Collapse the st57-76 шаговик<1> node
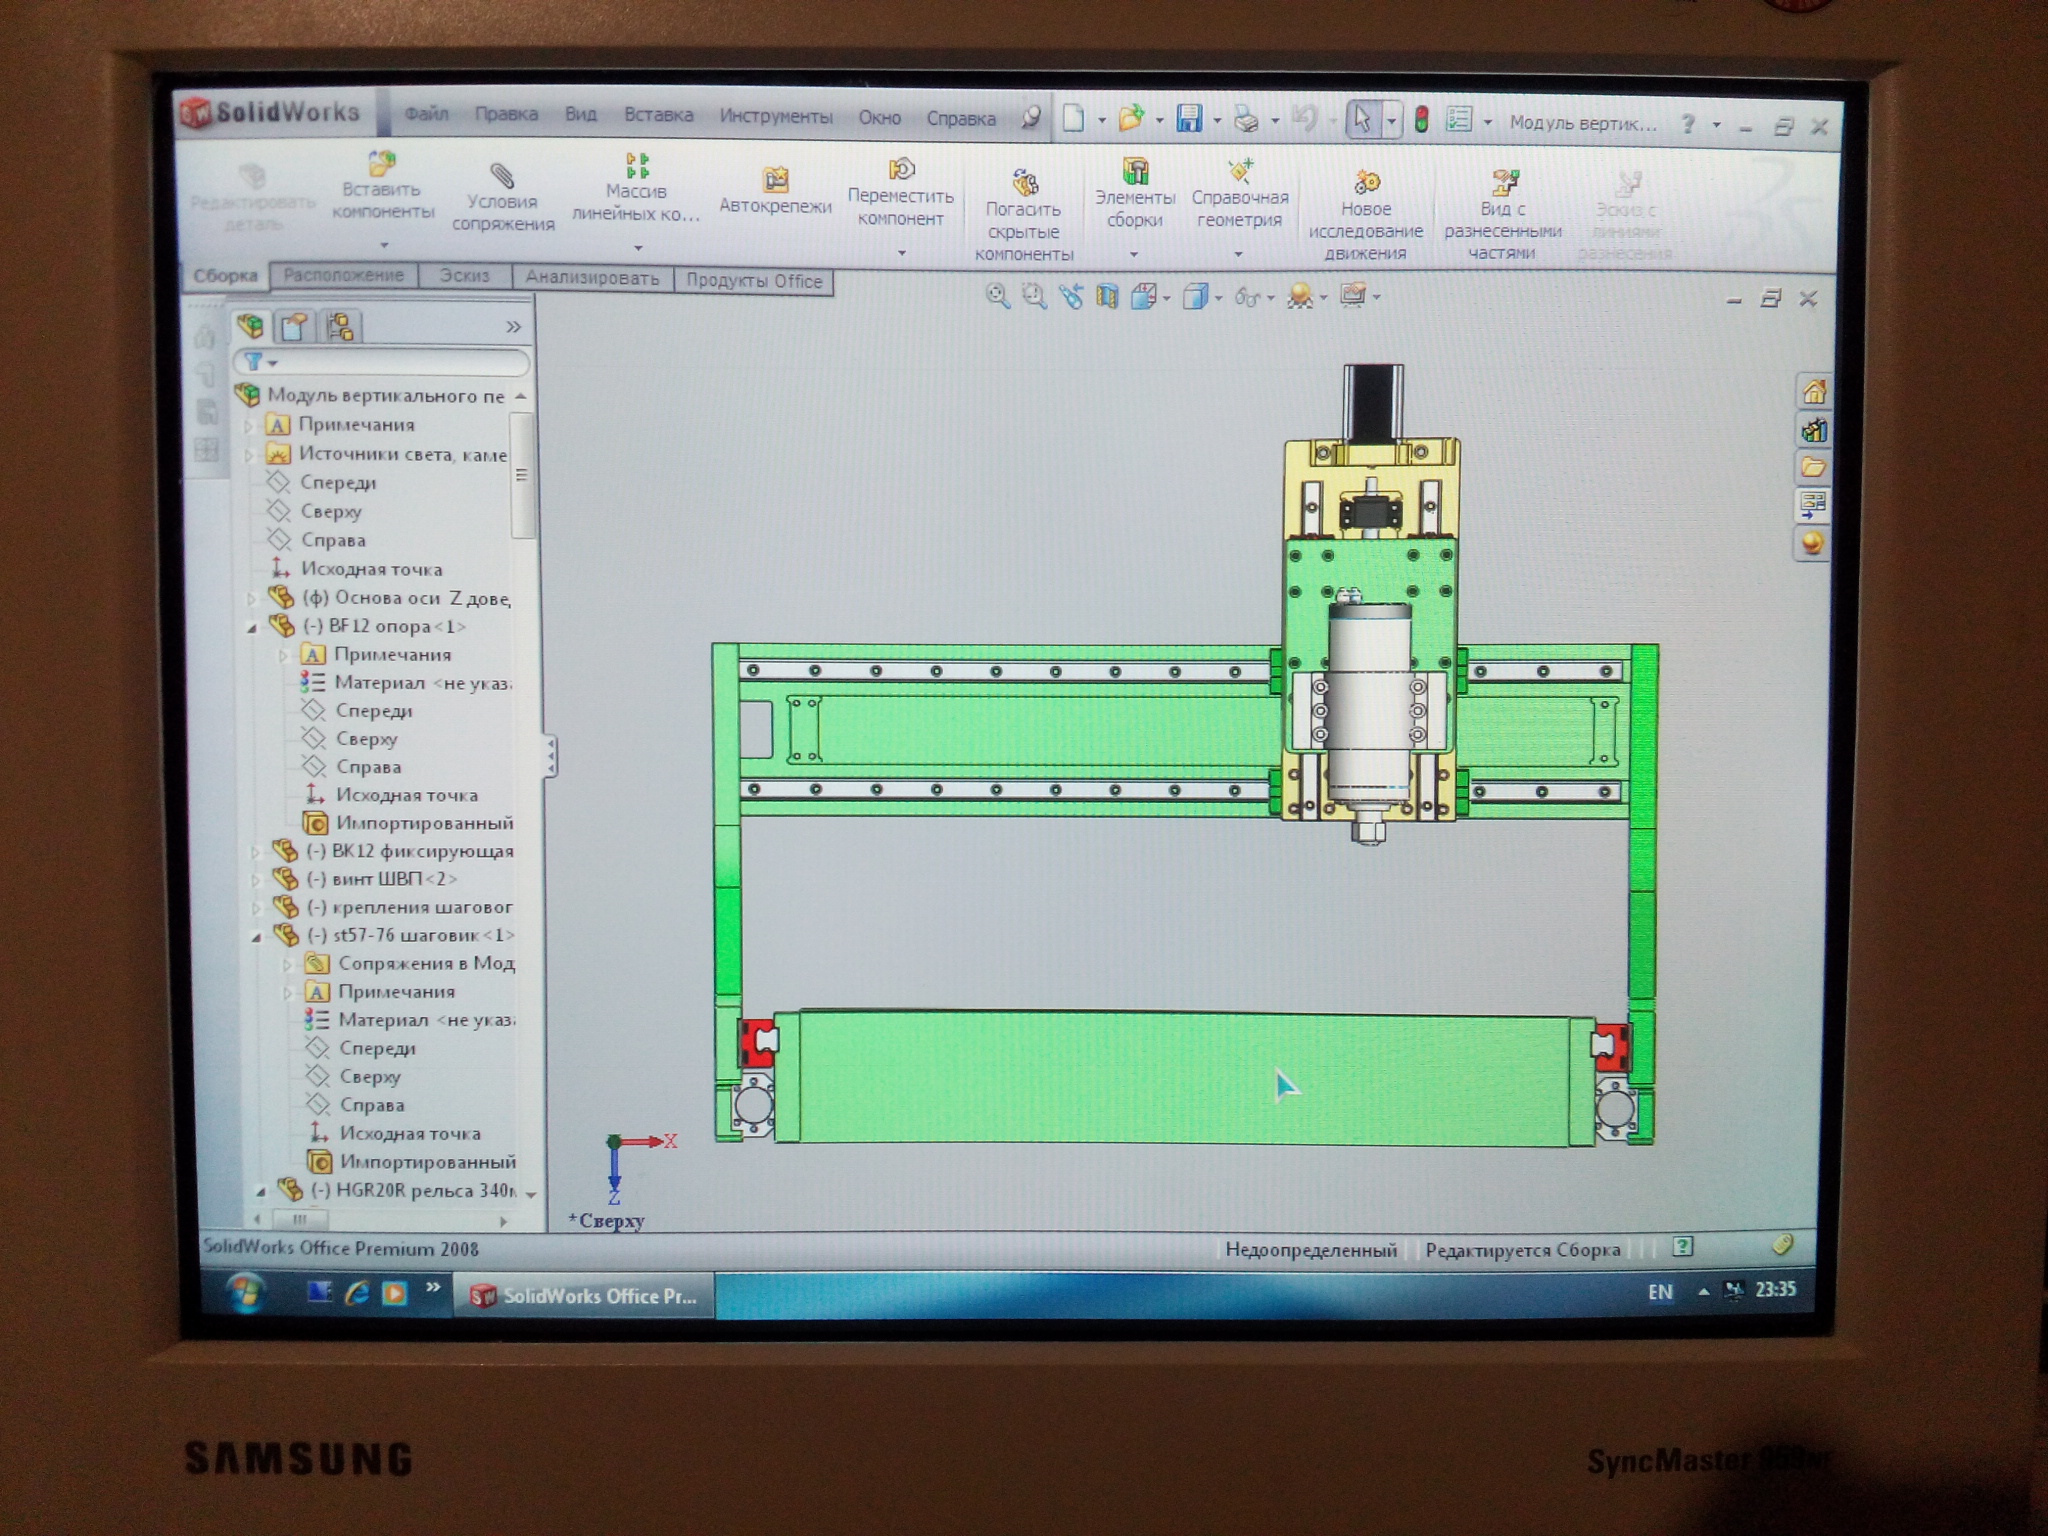This screenshot has height=1536, width=2048. (257, 937)
